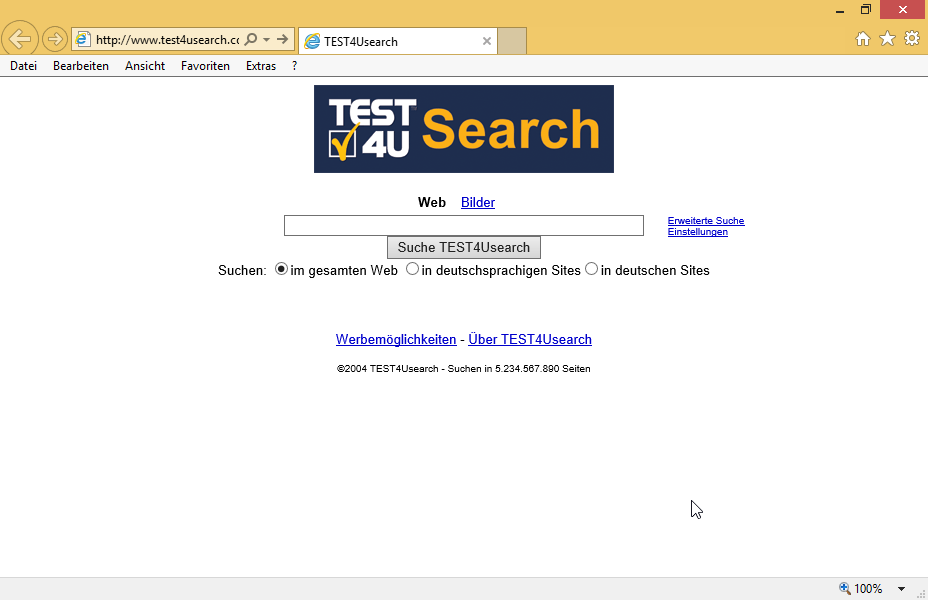Click the Suche TEST4Usearch button
The width and height of the screenshot is (928, 600).
[463, 247]
